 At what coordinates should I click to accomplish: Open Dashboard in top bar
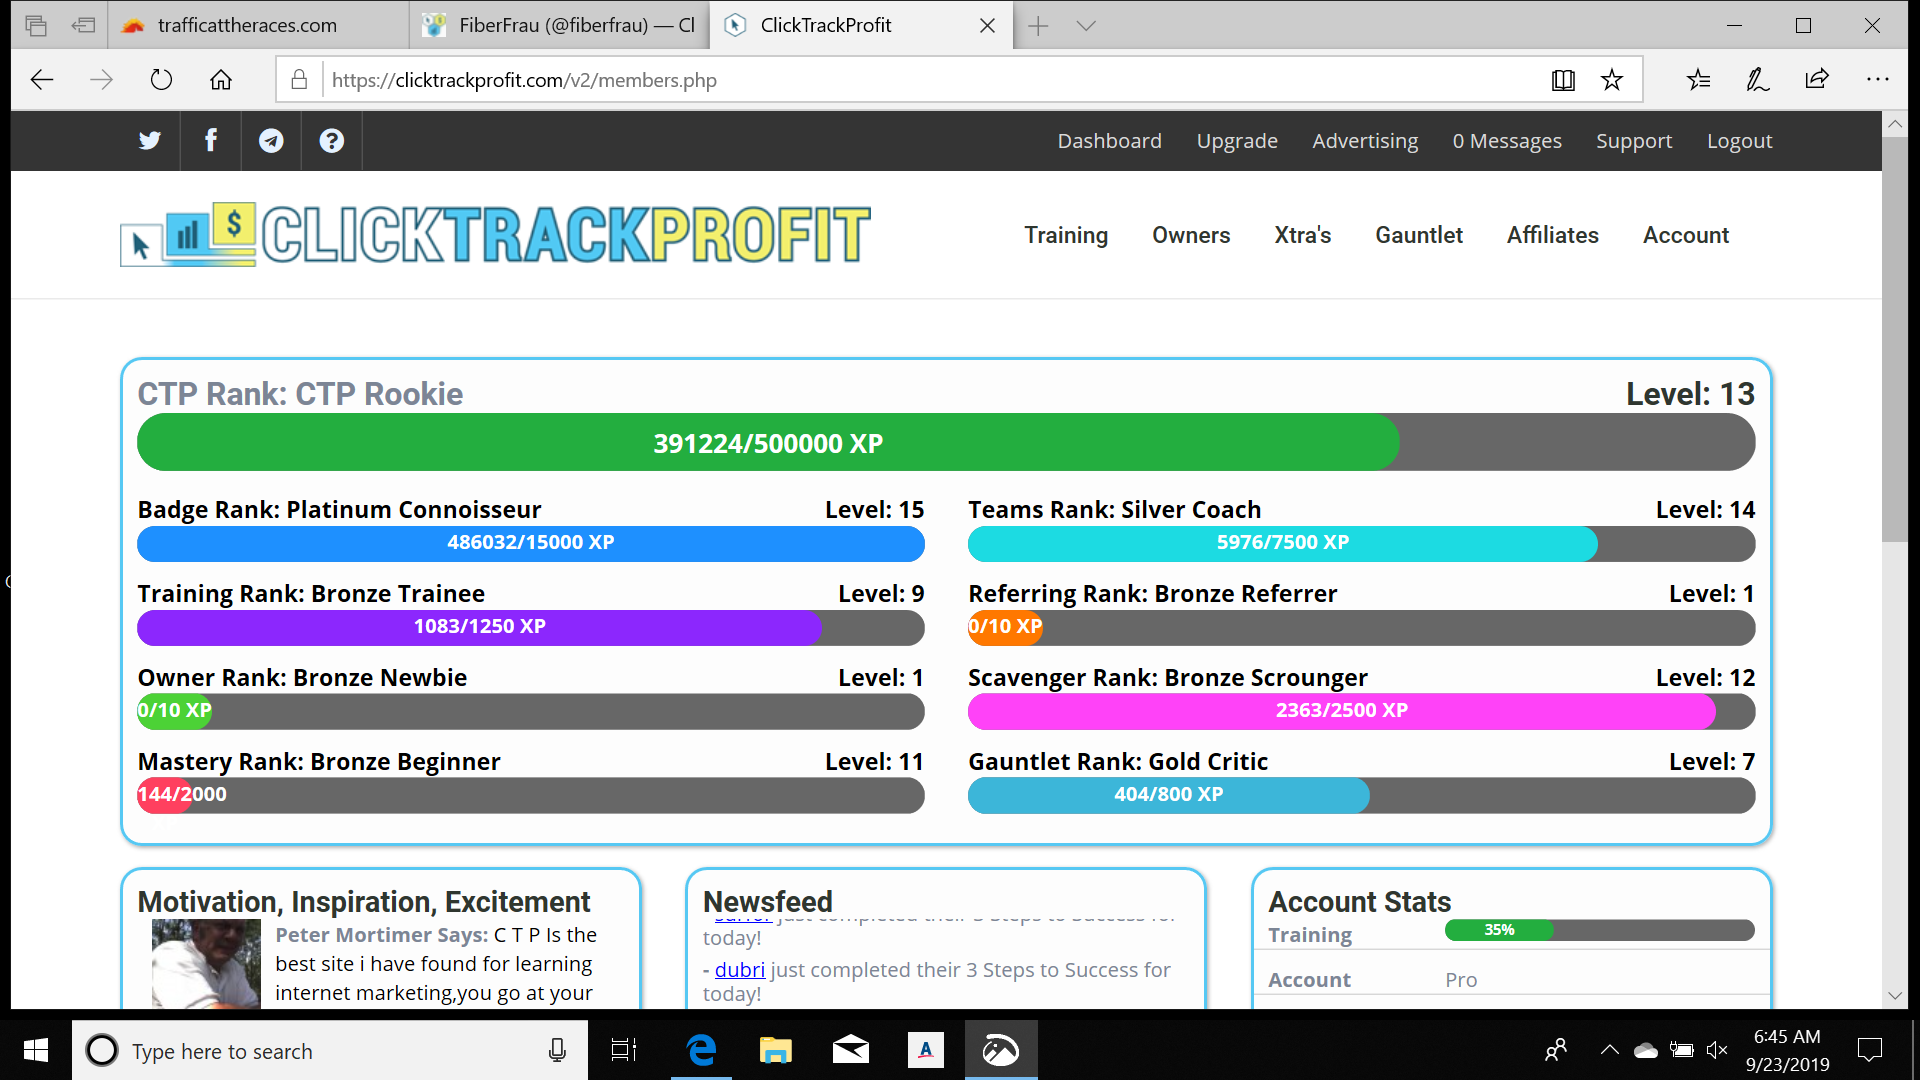[1110, 141]
